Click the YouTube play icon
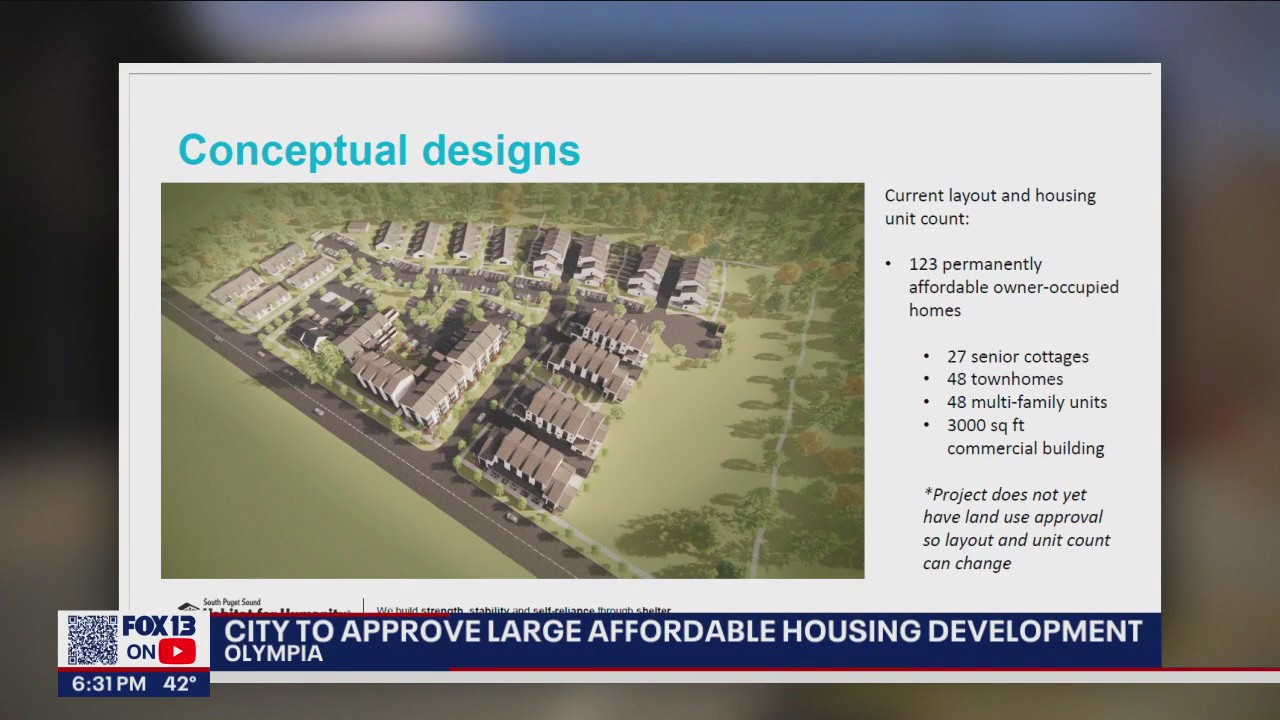 click(177, 652)
